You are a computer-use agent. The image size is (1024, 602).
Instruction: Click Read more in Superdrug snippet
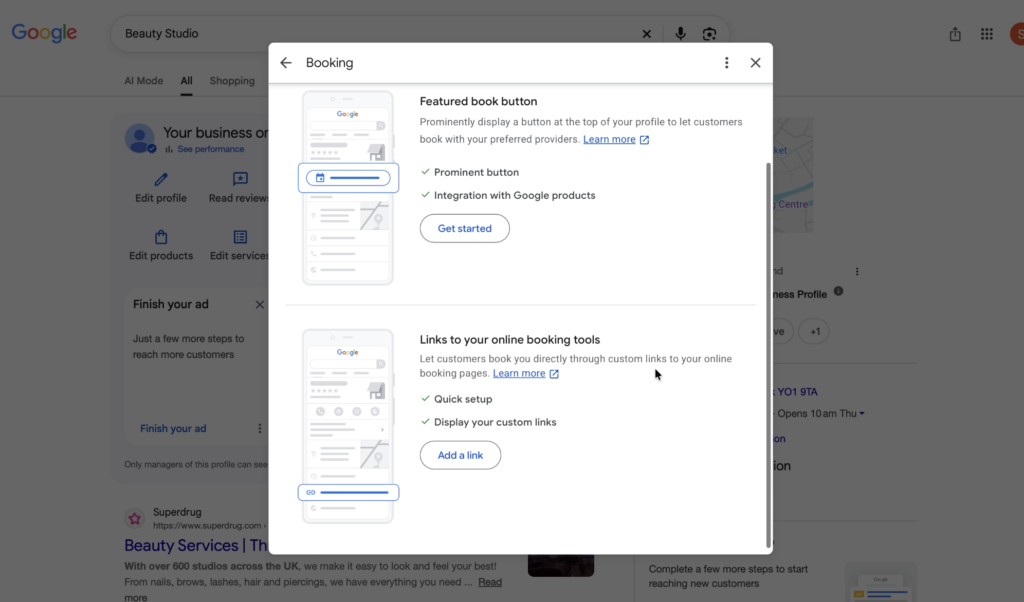[490, 582]
